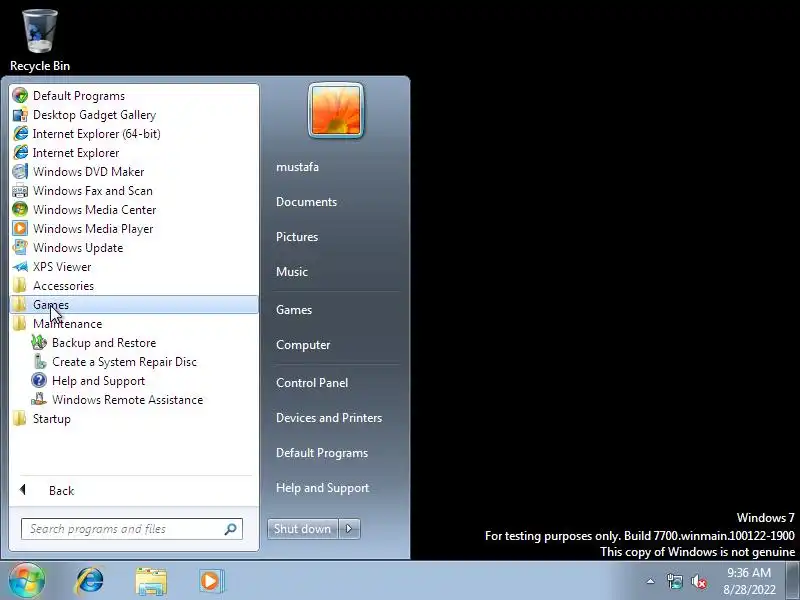This screenshot has height=600, width=800.
Task: Open Computer from the right pane
Action: click(x=303, y=345)
